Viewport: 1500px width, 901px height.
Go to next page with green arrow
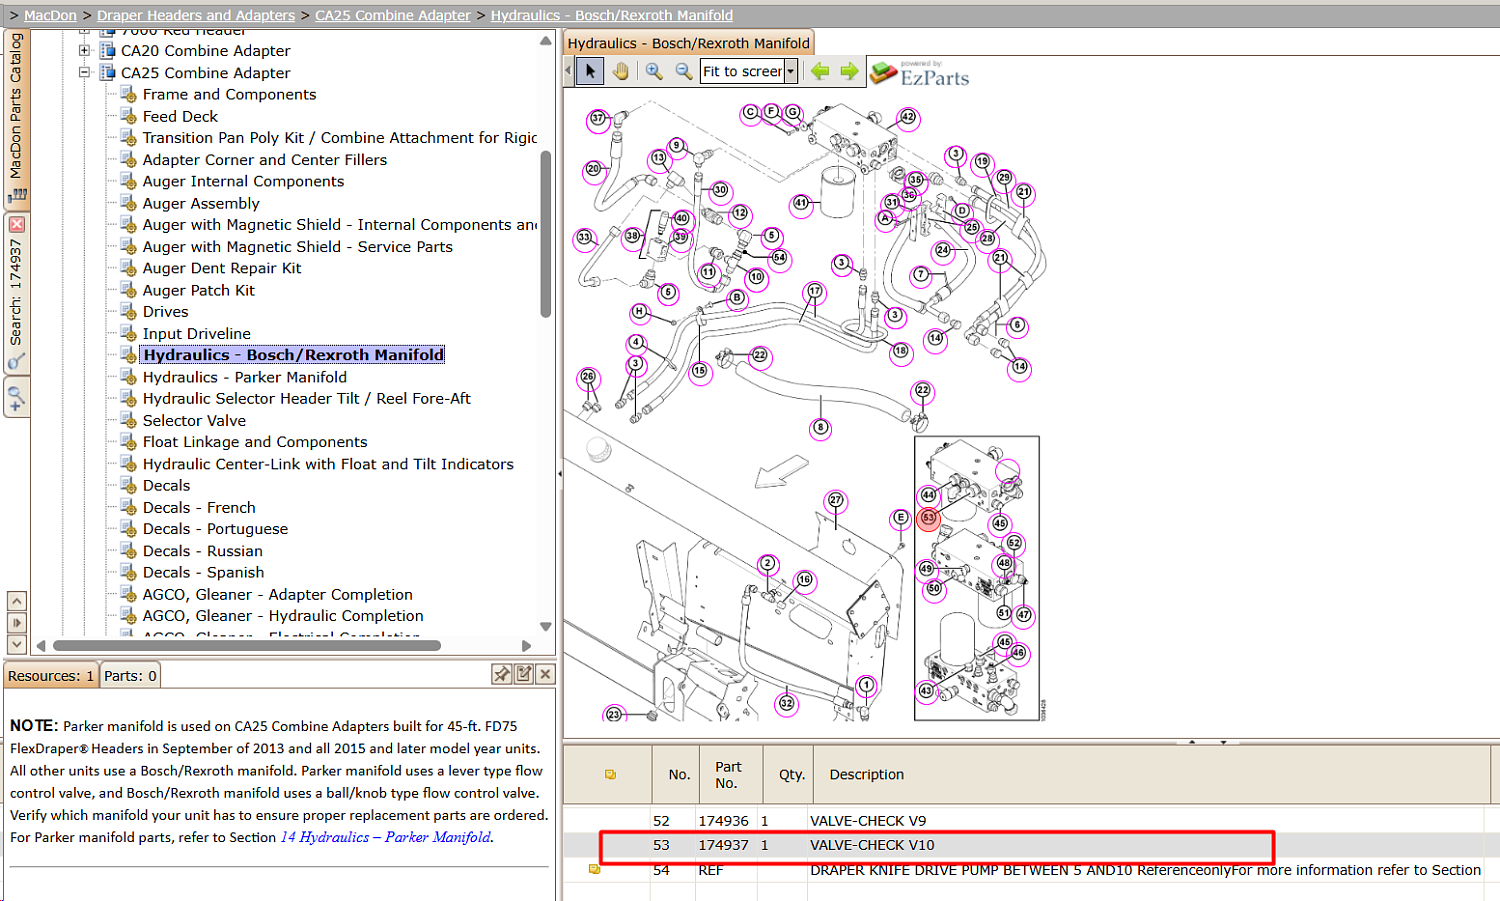[850, 71]
